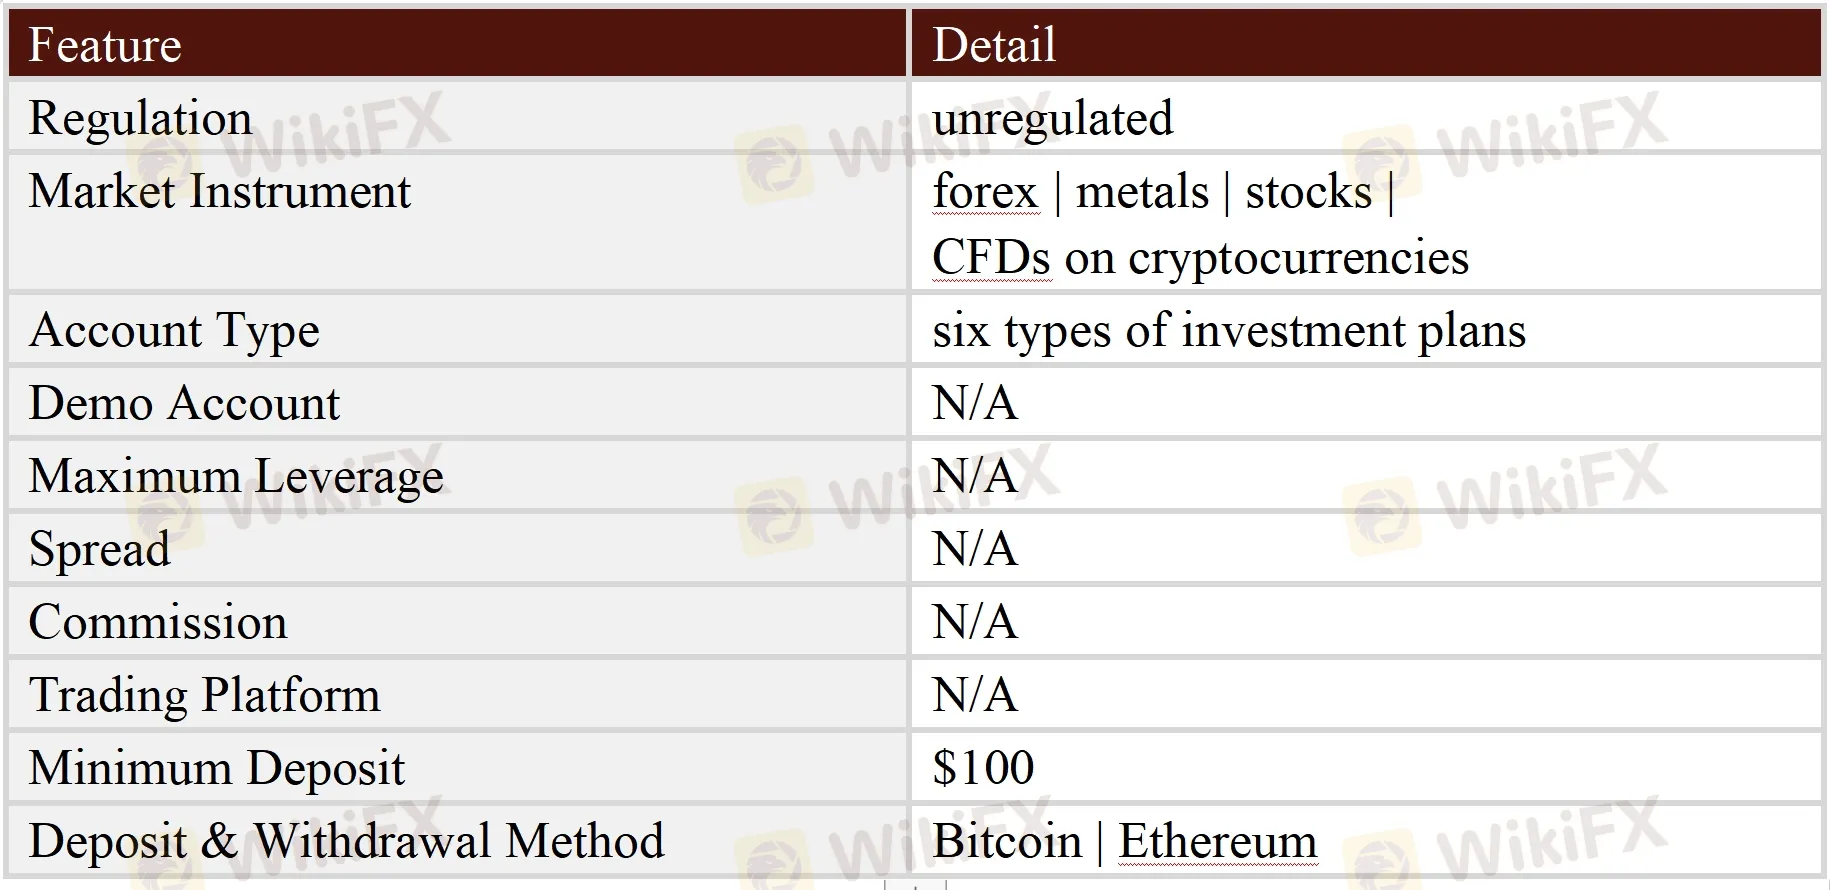Click the N/A value for Maximum Leverage

tap(975, 476)
